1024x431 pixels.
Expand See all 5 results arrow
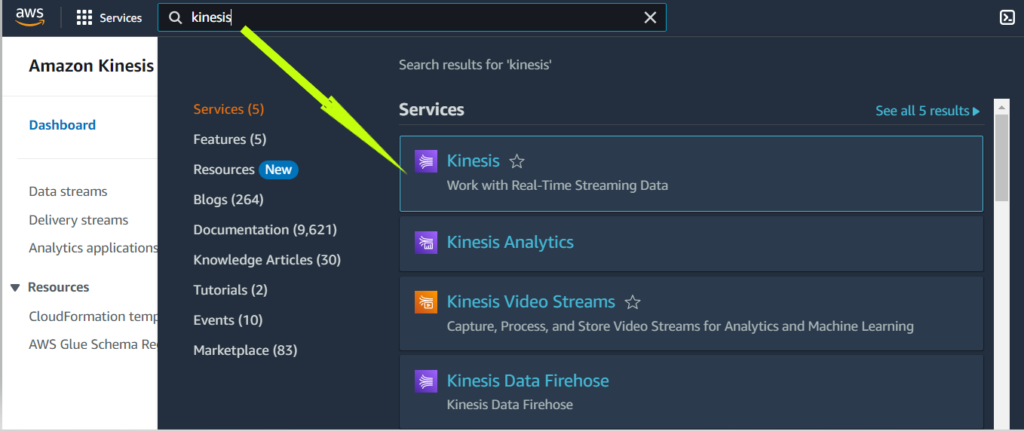pos(976,111)
